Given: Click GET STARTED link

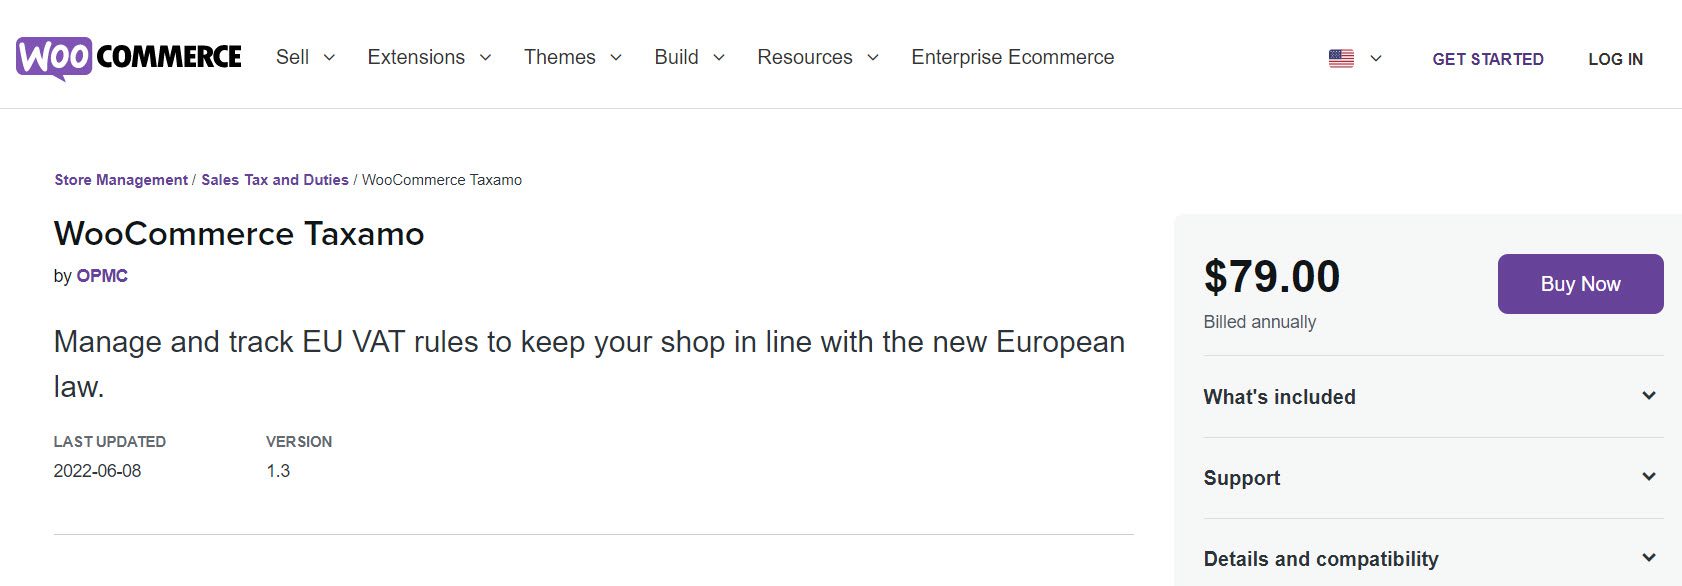Looking at the screenshot, I should tap(1488, 59).
